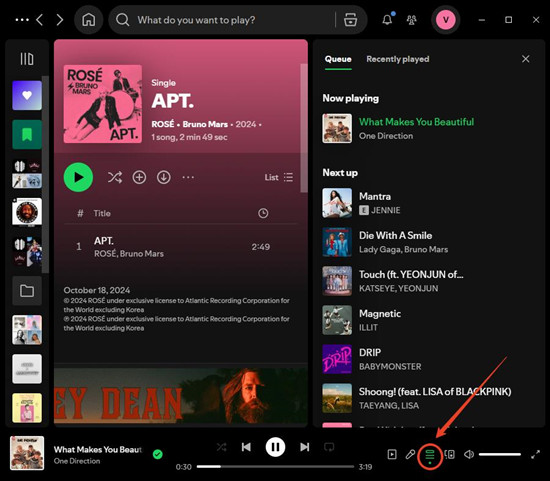Open Connect to a device icon
The image size is (550, 481).
coord(449,455)
